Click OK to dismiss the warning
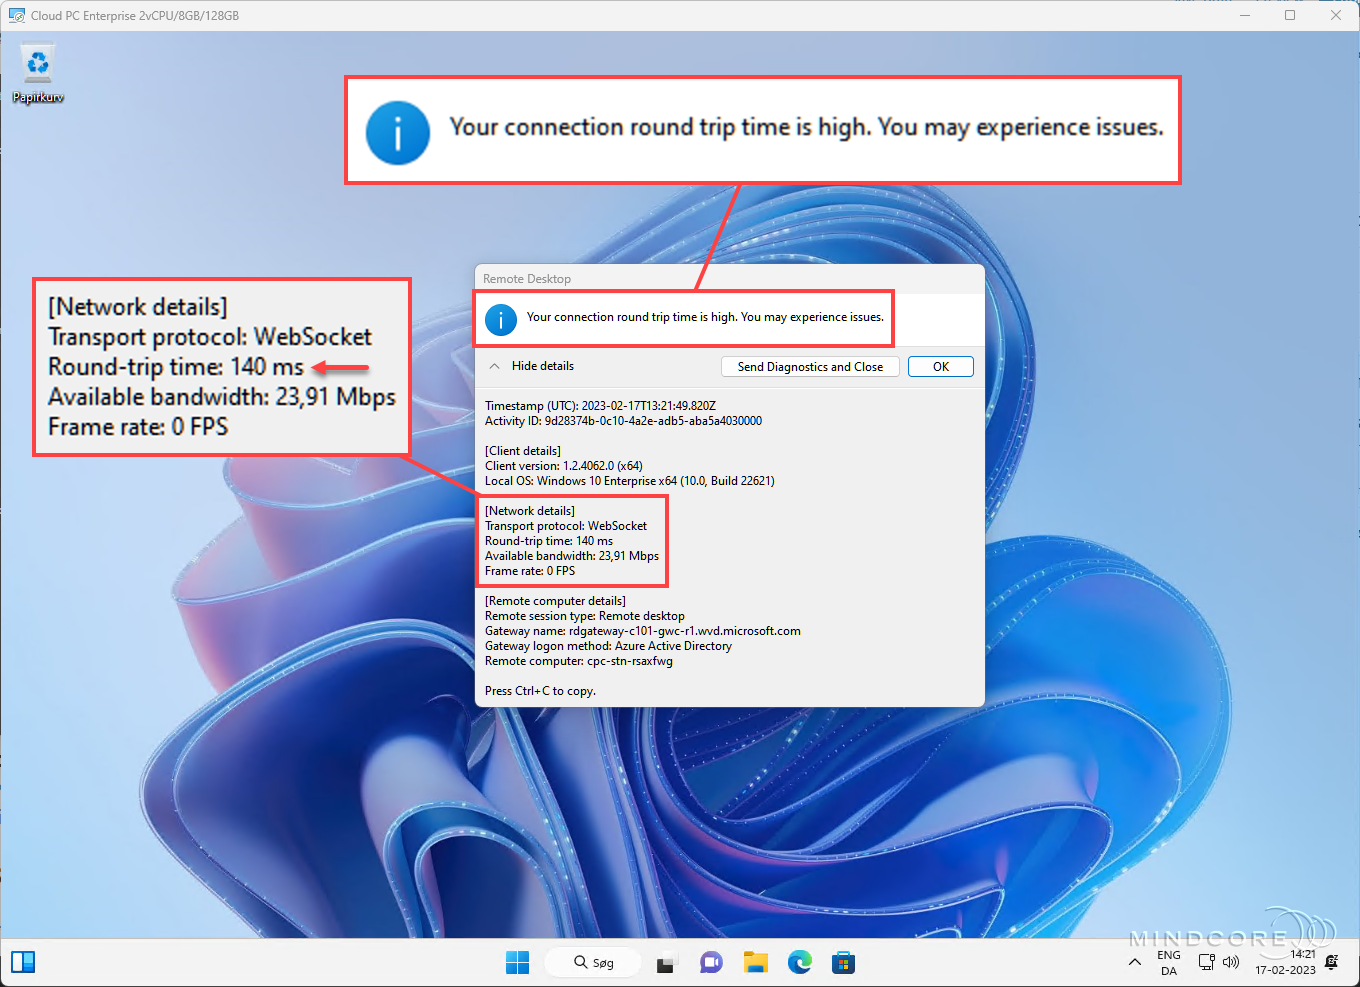The height and width of the screenshot is (987, 1360). click(x=940, y=366)
